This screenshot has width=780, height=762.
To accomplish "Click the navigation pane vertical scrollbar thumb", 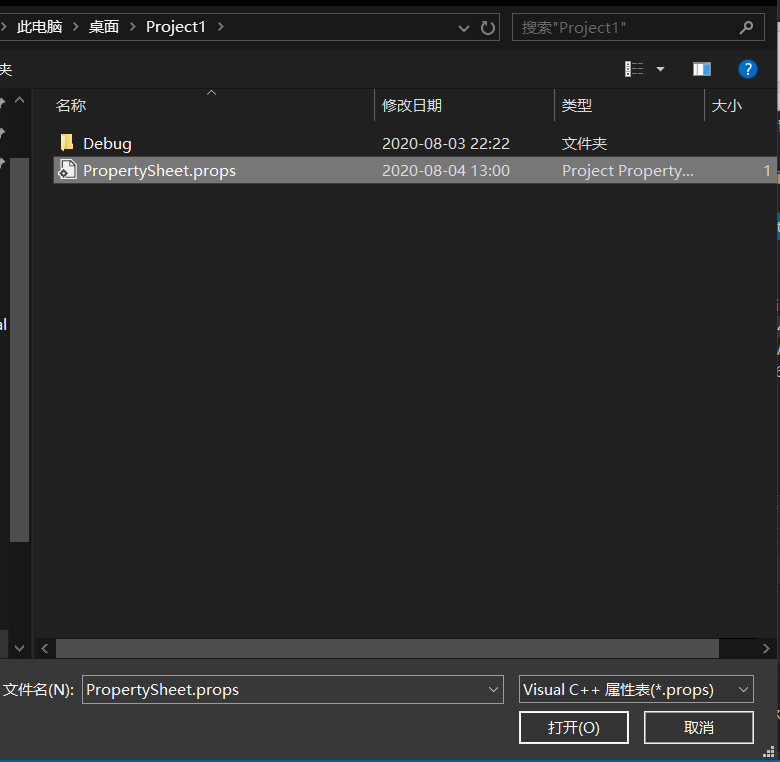I will pos(19,350).
